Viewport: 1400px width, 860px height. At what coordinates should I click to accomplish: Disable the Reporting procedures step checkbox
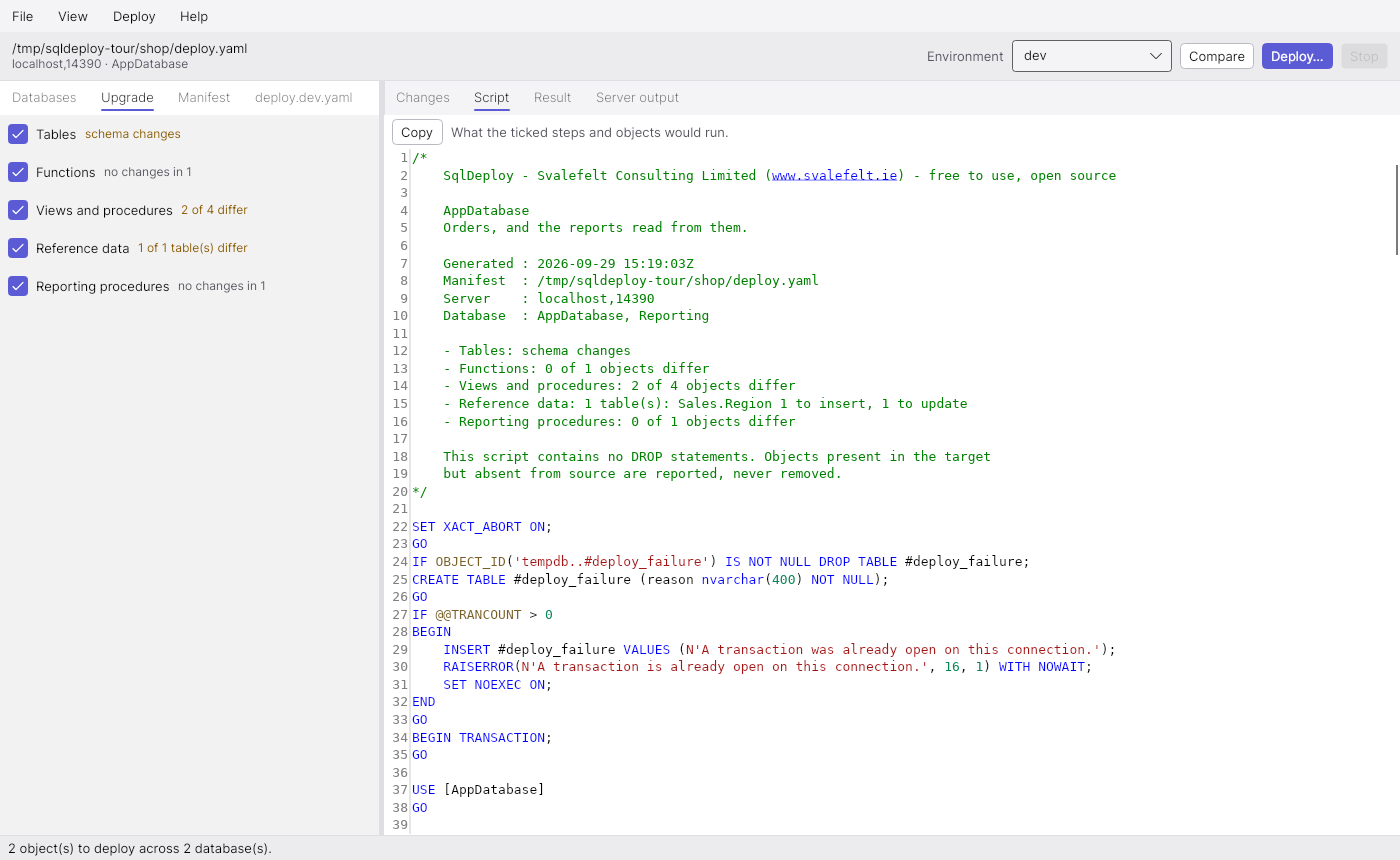click(x=18, y=286)
